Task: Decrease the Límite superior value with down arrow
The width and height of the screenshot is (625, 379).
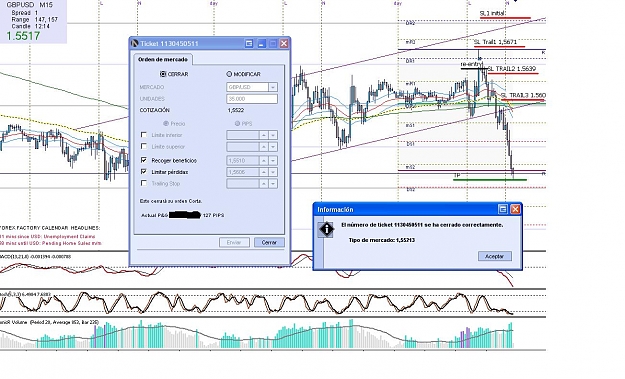Action: coord(273,147)
